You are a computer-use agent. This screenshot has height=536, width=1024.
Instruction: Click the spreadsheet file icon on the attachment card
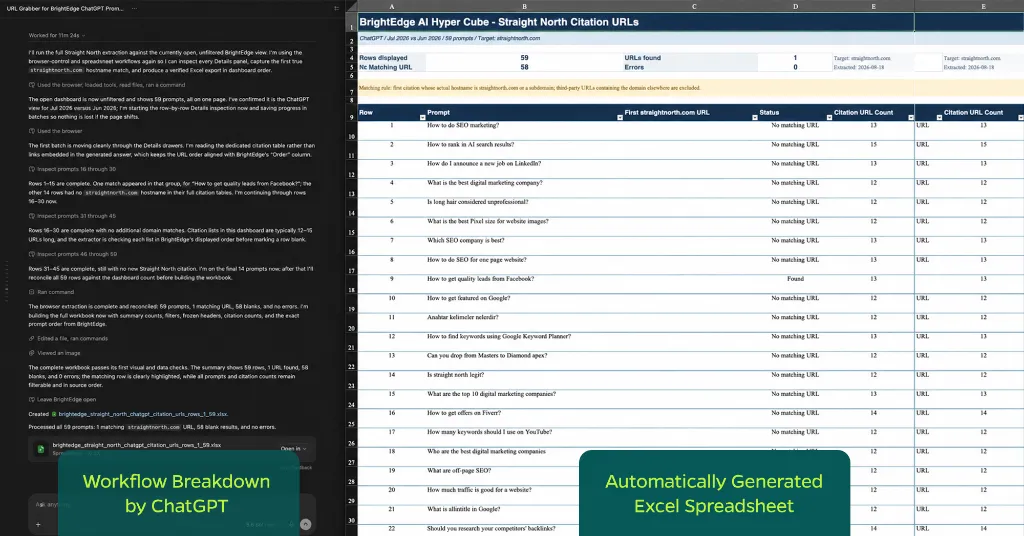tap(40, 449)
